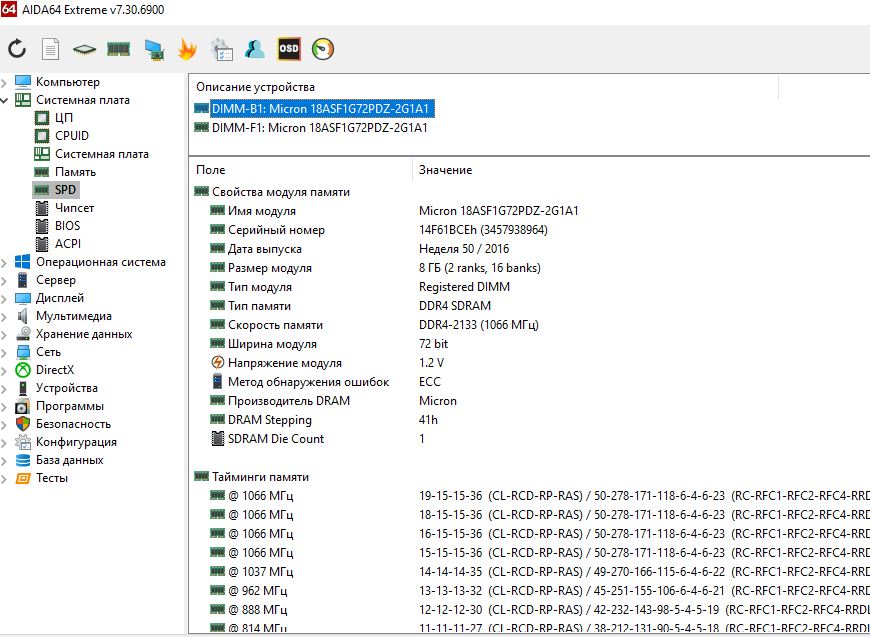This screenshot has width=870, height=637.
Task: Select Конфигурация in the tree
Action: click(x=76, y=442)
